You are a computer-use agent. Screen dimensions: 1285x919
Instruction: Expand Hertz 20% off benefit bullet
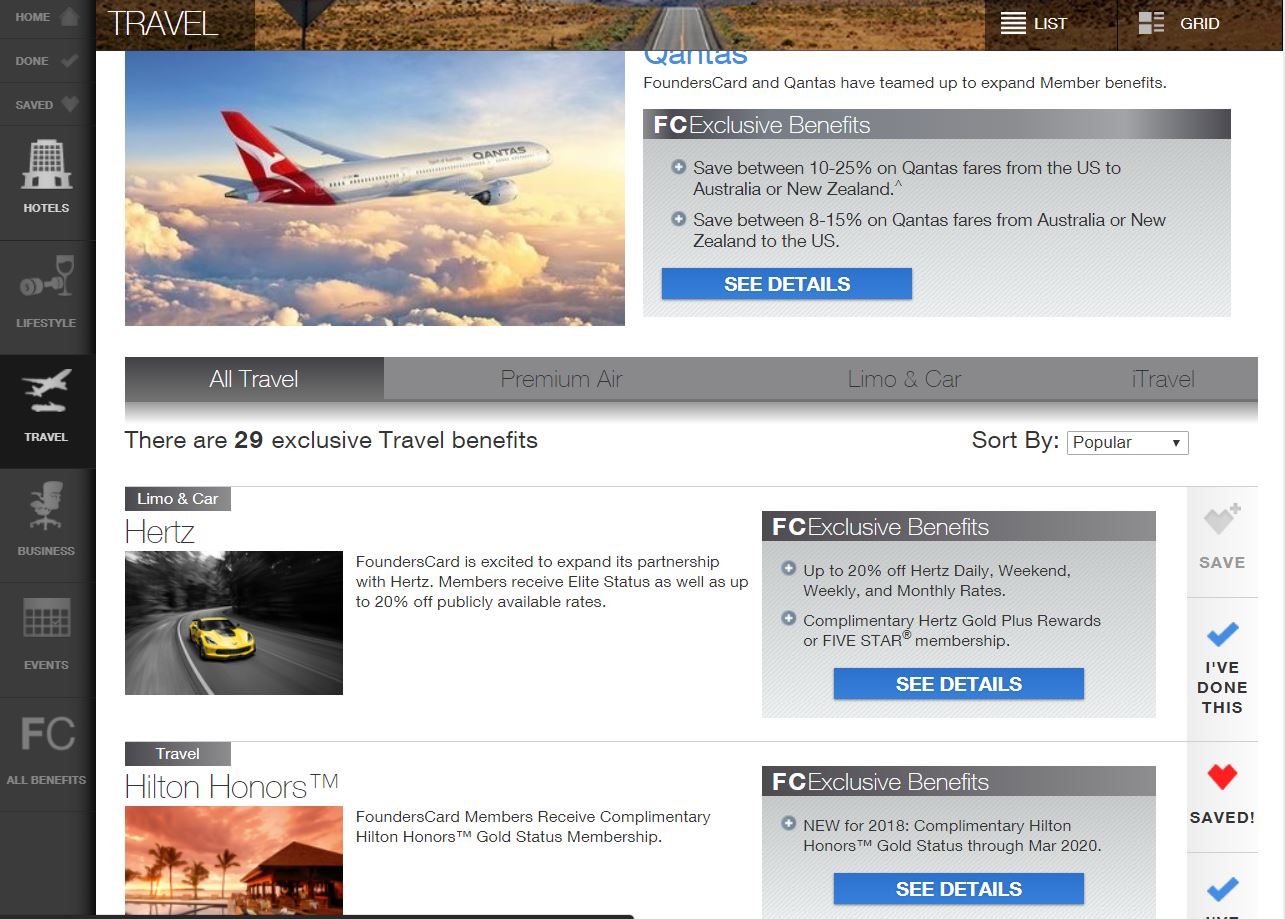tap(789, 569)
